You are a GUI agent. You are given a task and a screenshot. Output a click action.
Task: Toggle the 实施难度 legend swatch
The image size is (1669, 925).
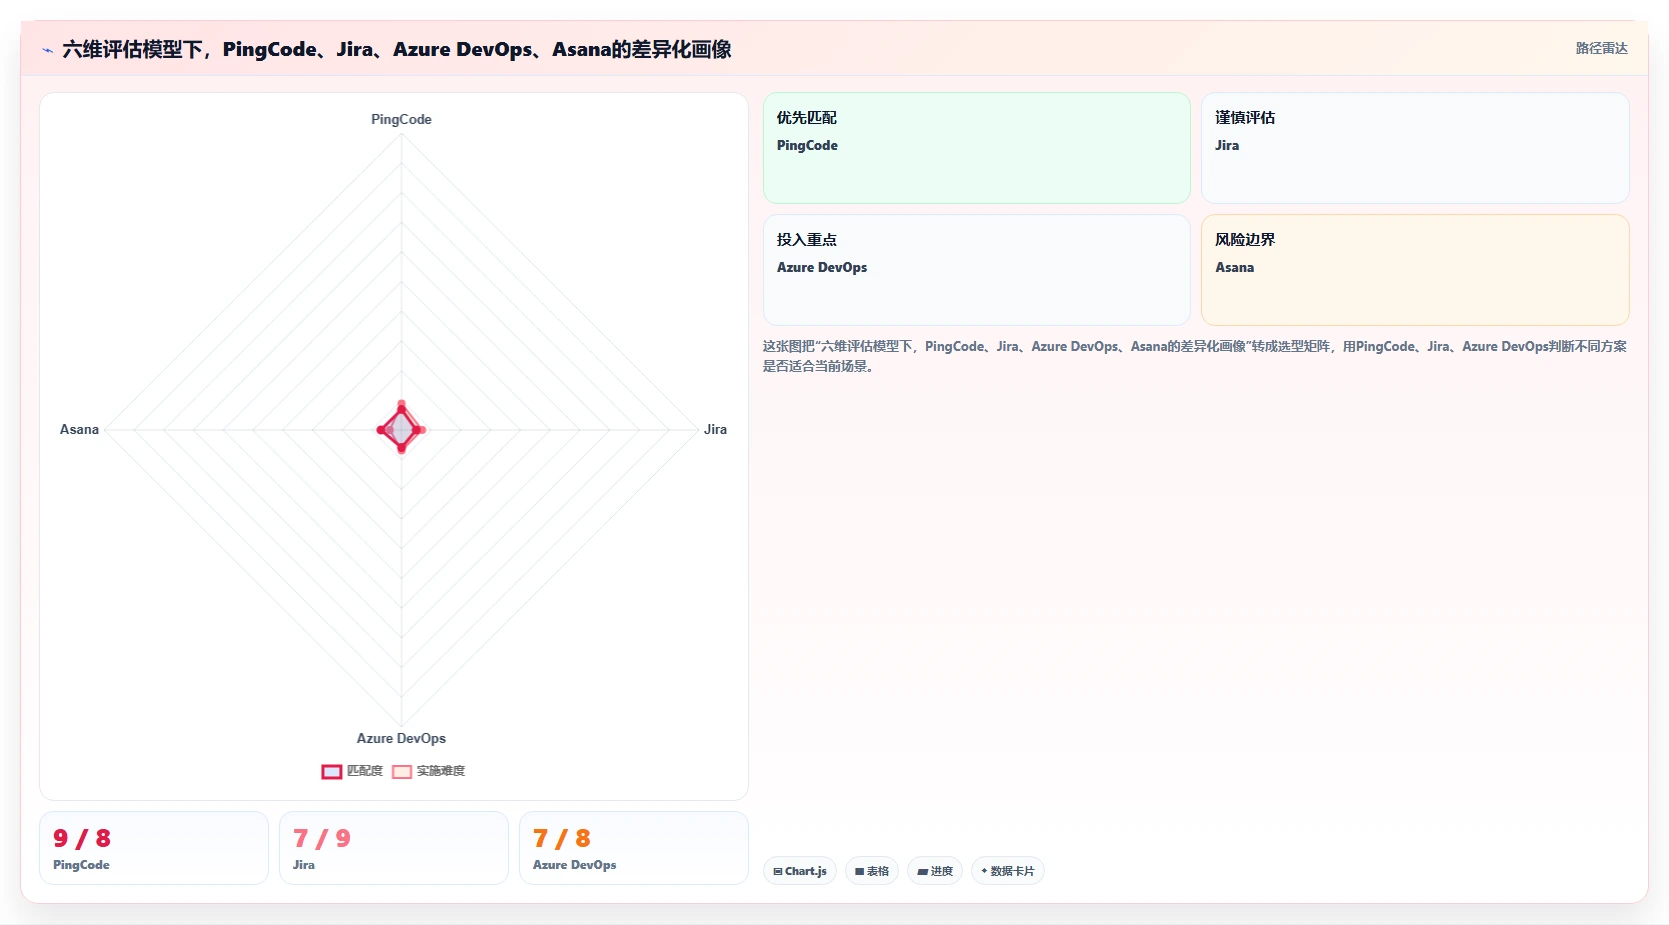click(x=402, y=771)
